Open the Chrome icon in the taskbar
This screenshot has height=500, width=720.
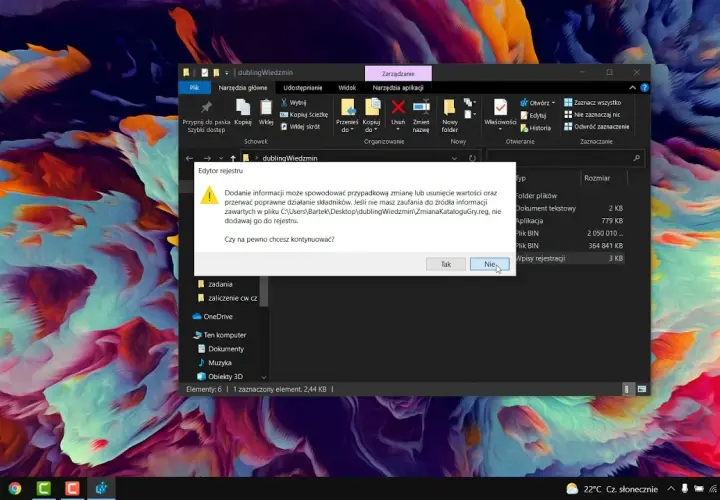click(x=15, y=488)
